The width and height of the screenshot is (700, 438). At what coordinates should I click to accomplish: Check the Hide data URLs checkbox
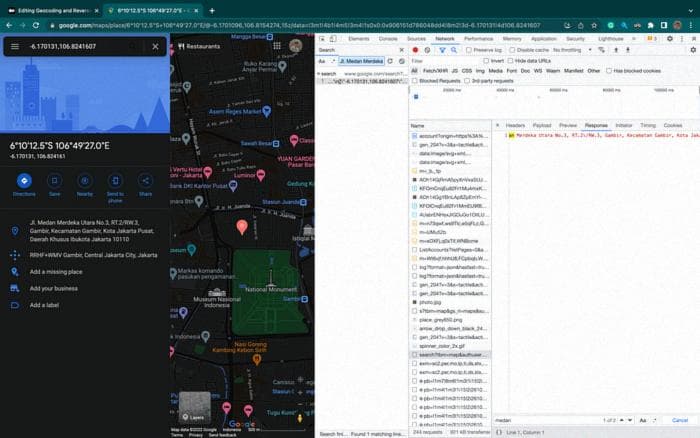(510, 61)
